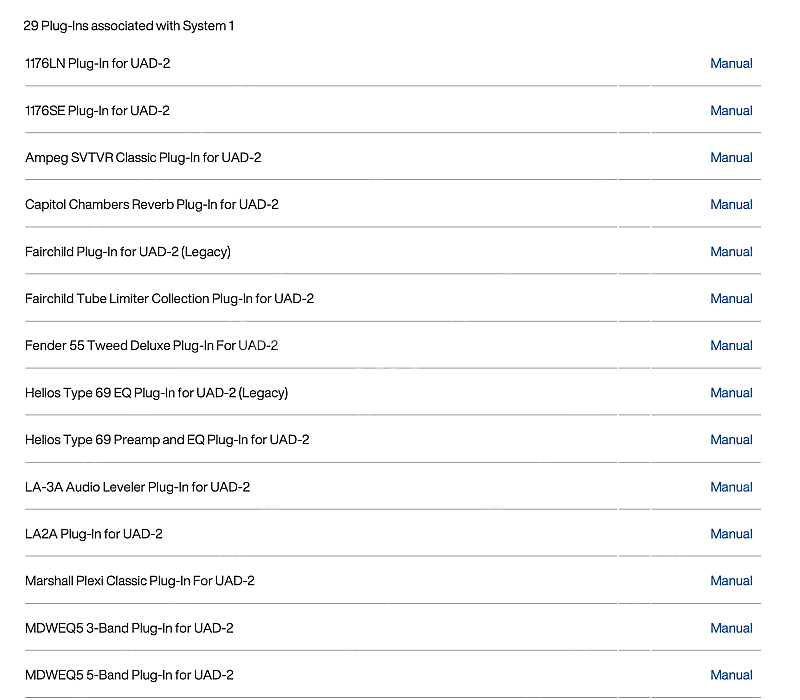Screen dimensions: 800x700
Task: Click the '29 Plug-Ins associated with System 1' heading
Action: pos(129,26)
